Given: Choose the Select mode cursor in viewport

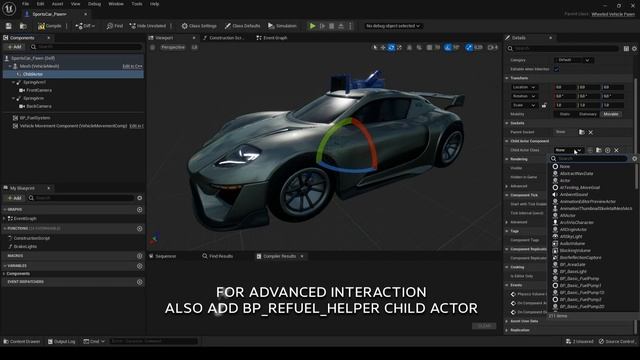Looking at the screenshot, I should [x=375, y=48].
